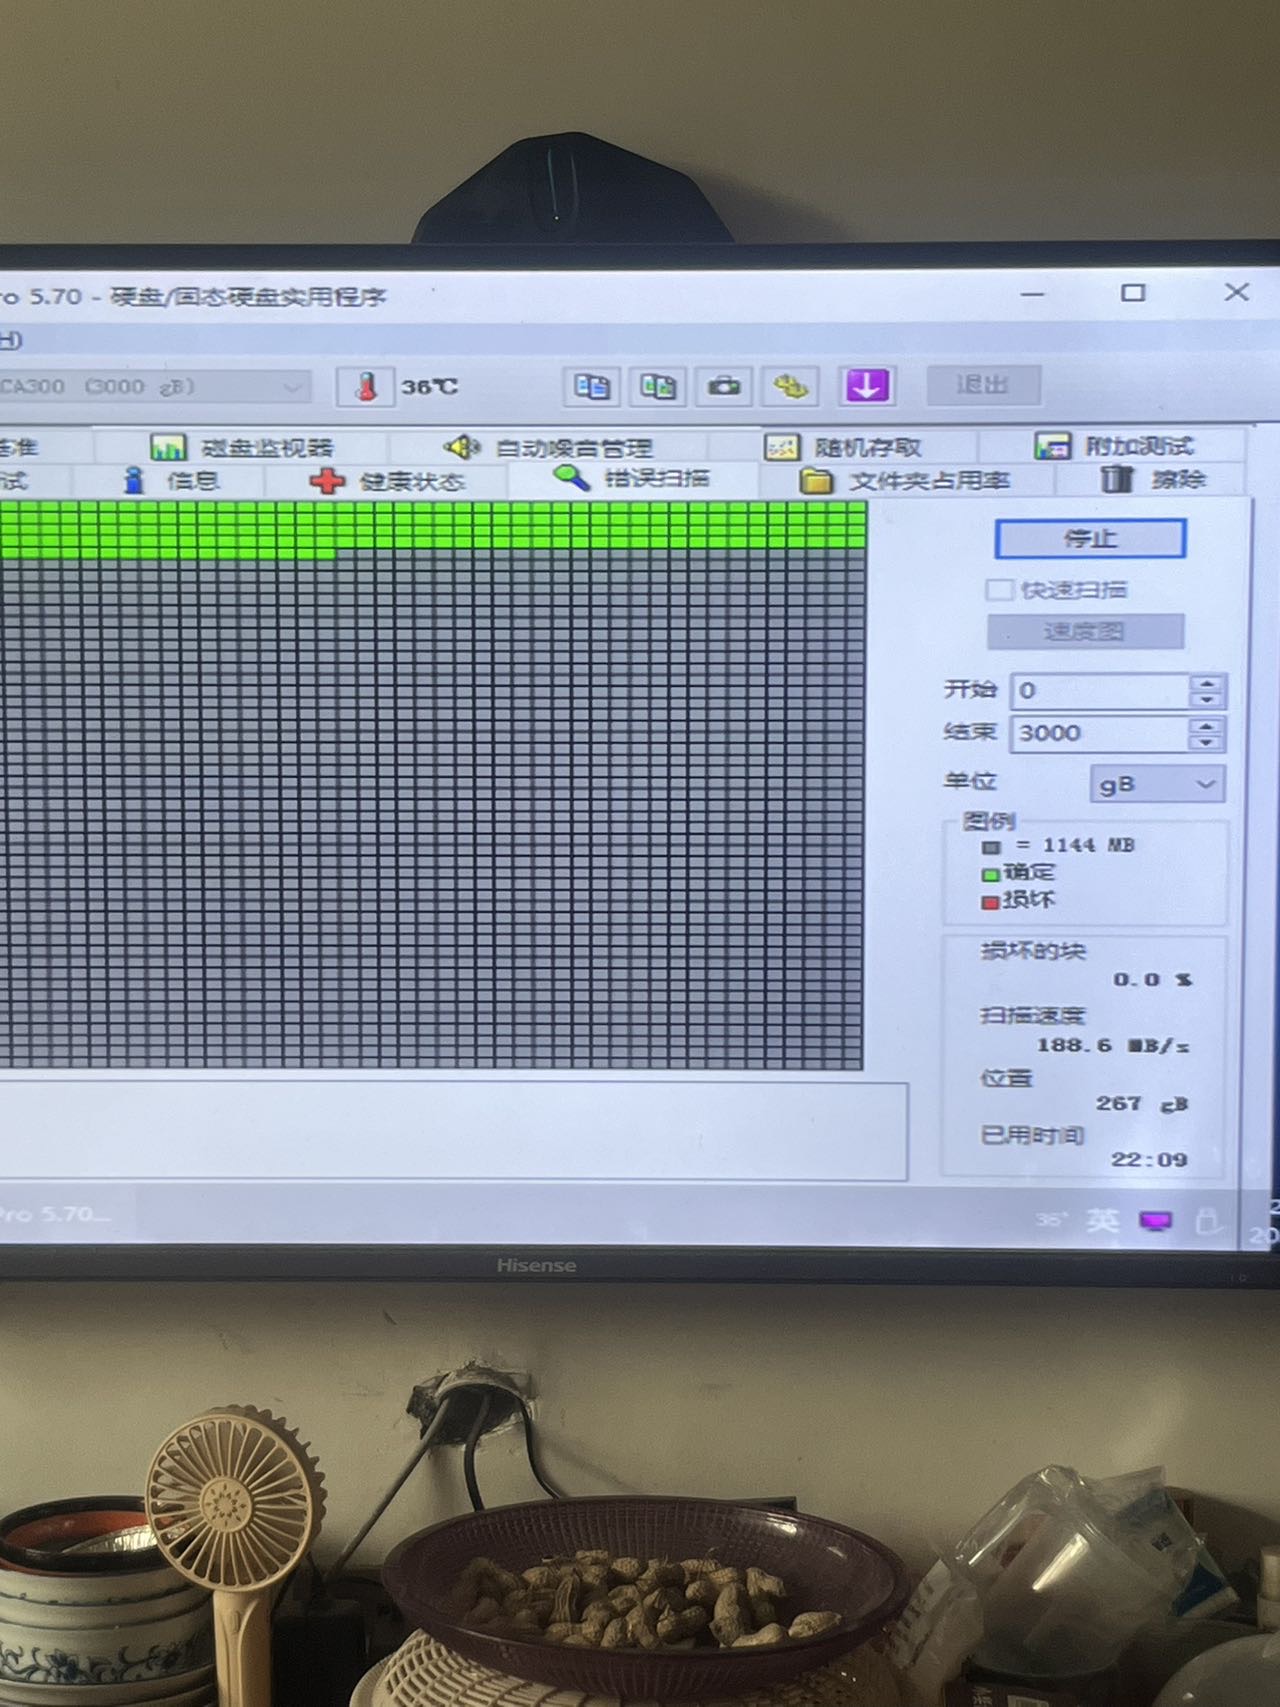
Task: Increase the 开始 start value spinner
Action: point(1207,683)
